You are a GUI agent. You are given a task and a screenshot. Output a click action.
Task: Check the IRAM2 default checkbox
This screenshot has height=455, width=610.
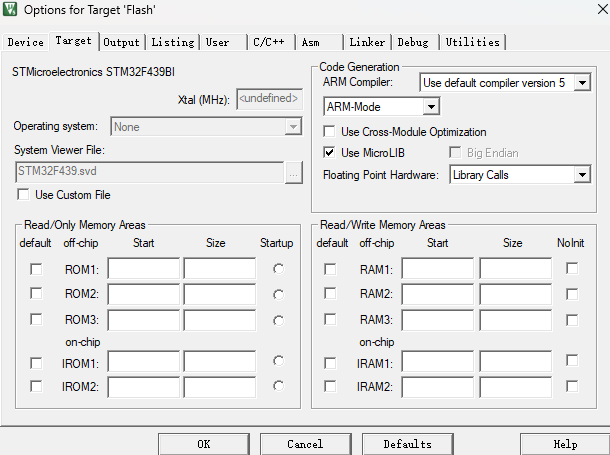[330, 387]
